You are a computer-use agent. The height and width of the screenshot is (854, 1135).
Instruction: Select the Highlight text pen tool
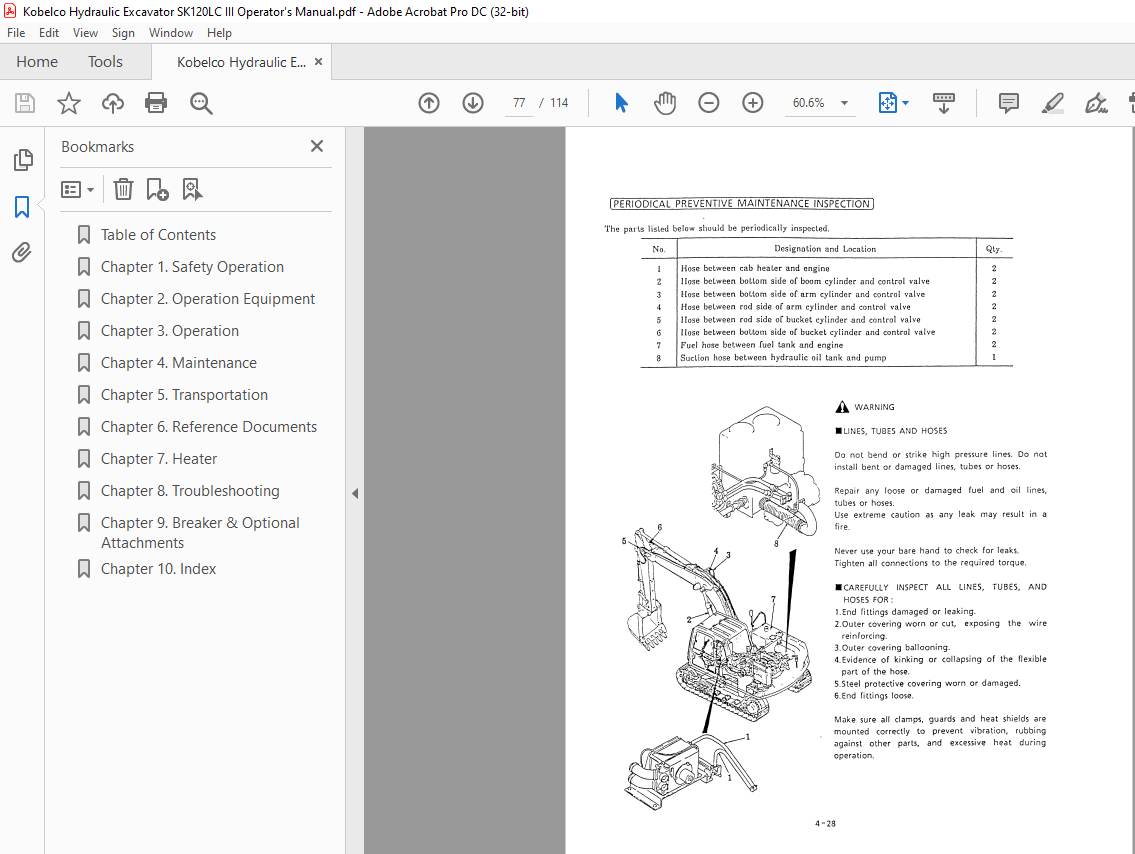pos(1052,103)
